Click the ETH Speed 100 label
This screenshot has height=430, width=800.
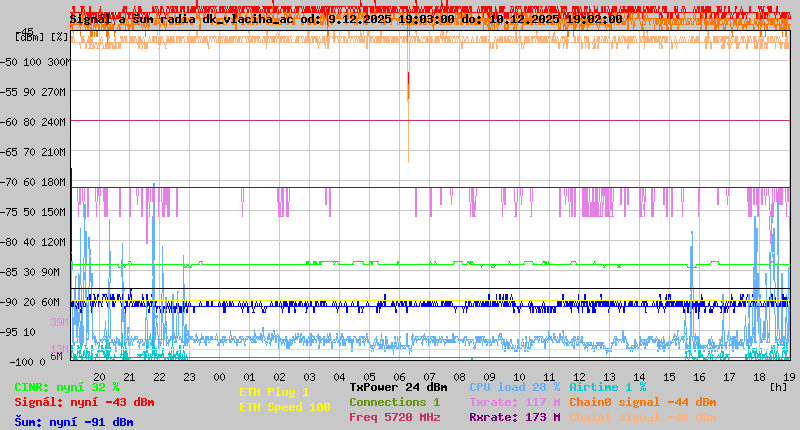tap(284, 407)
